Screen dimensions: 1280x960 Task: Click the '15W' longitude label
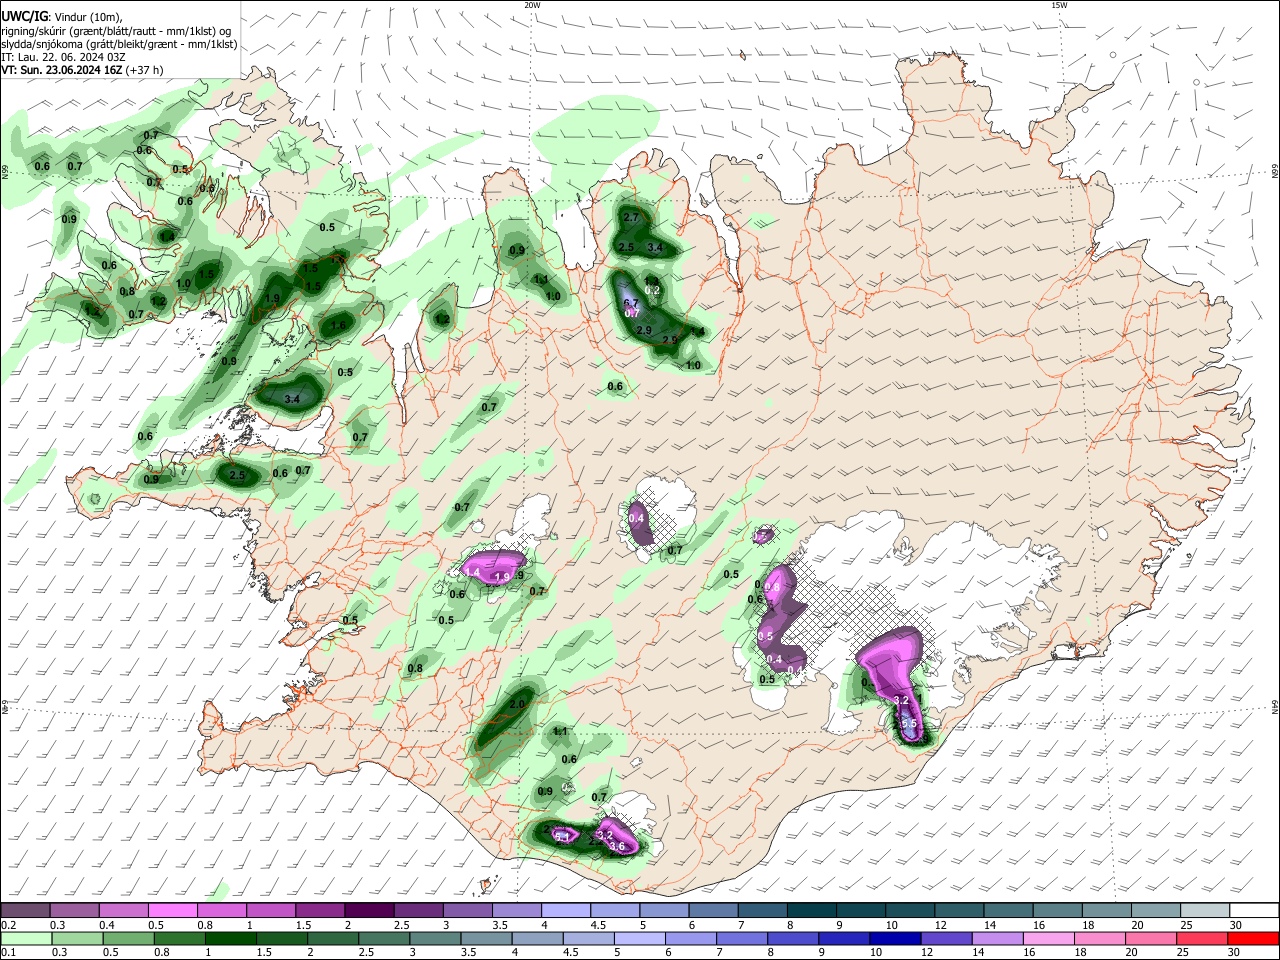(x=1059, y=5)
